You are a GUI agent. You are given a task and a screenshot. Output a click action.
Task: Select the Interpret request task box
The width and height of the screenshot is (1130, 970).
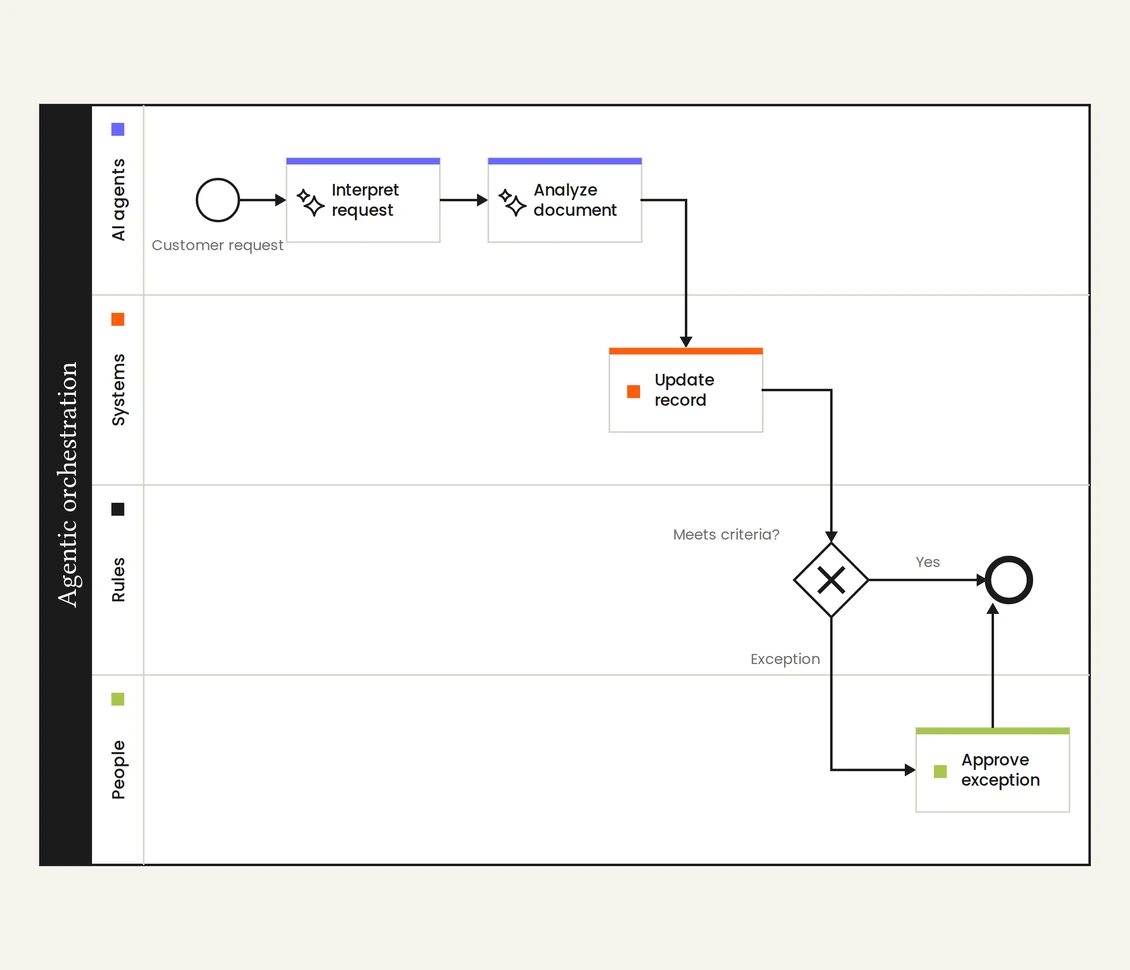(x=363, y=200)
